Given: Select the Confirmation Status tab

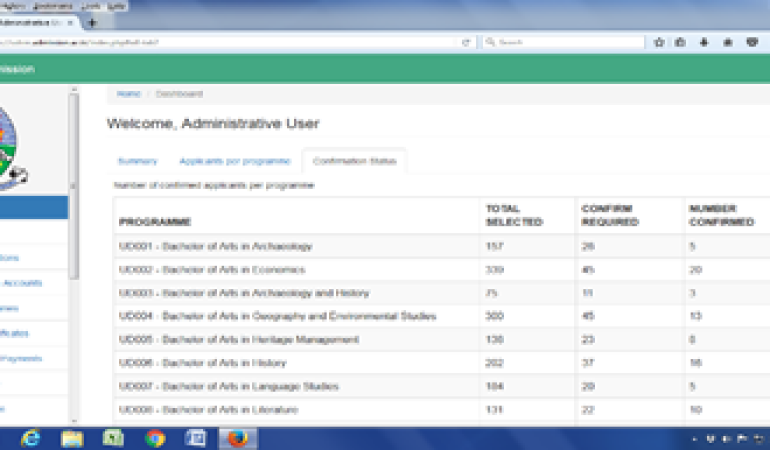Looking at the screenshot, I should [x=353, y=161].
